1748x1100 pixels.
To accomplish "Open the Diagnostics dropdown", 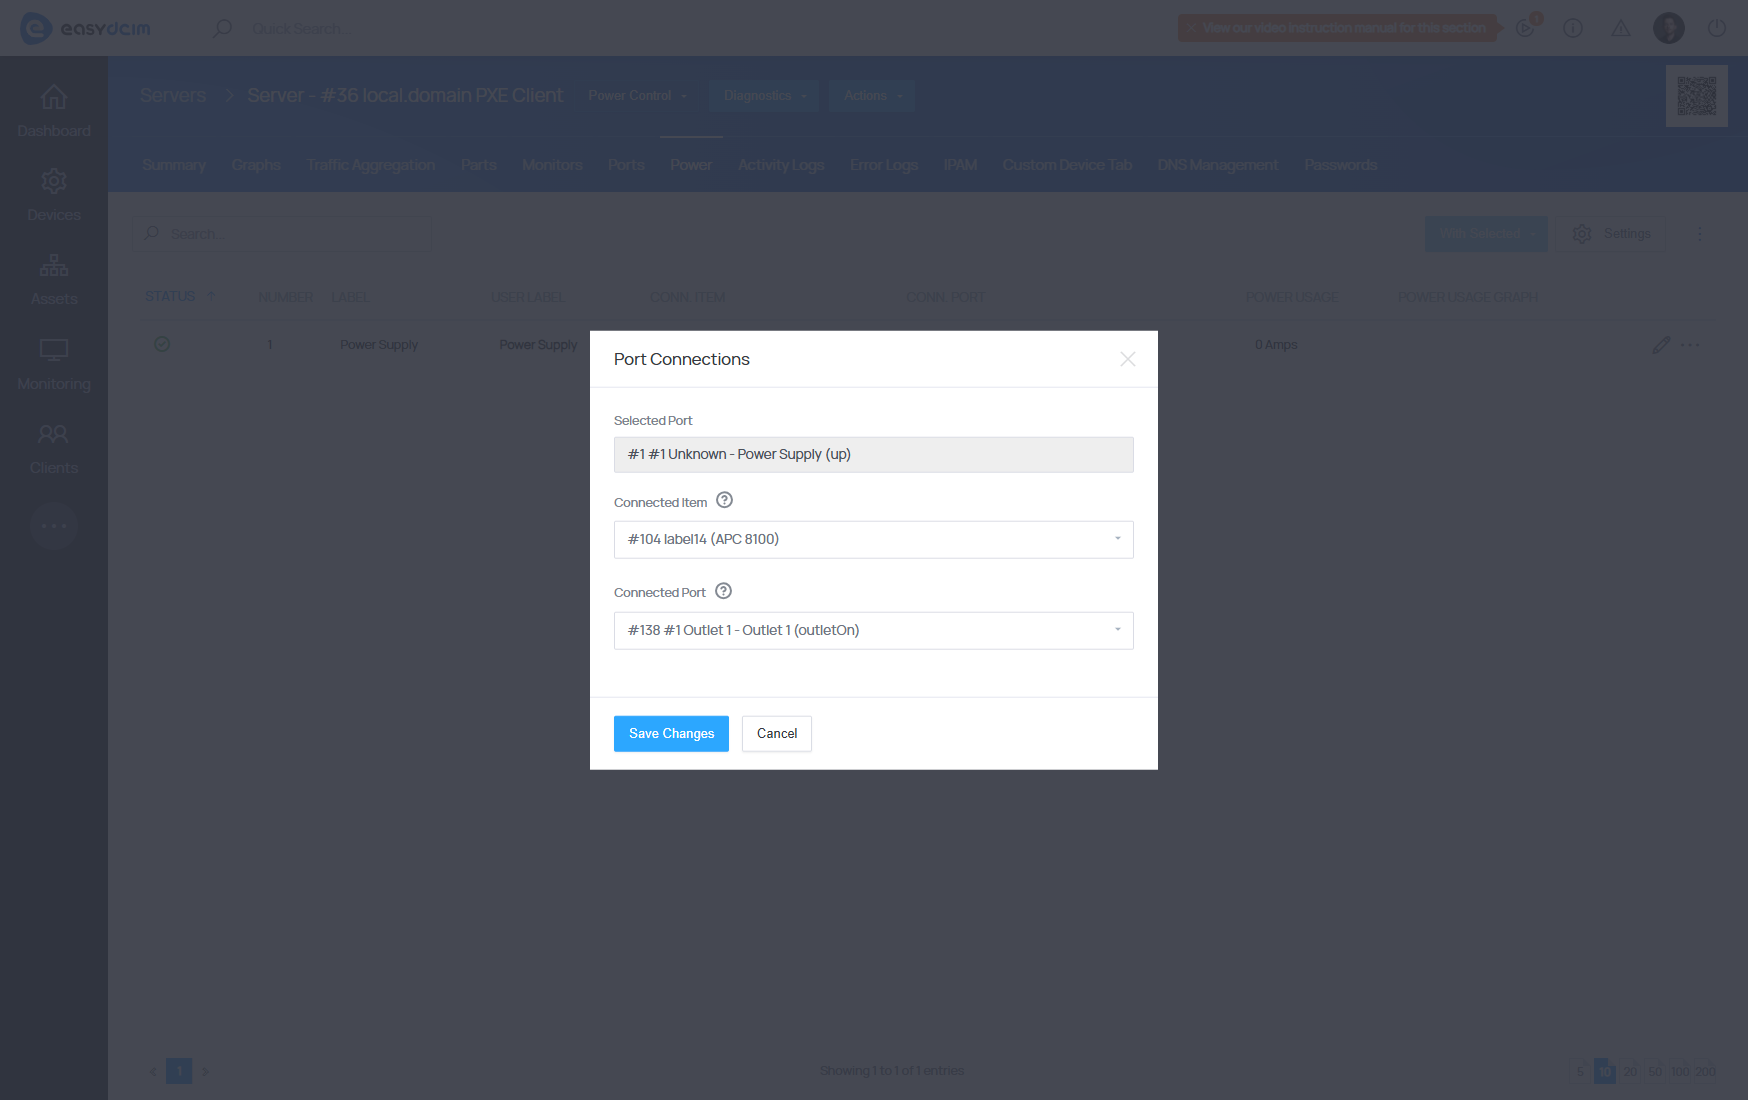I will click(x=764, y=96).
